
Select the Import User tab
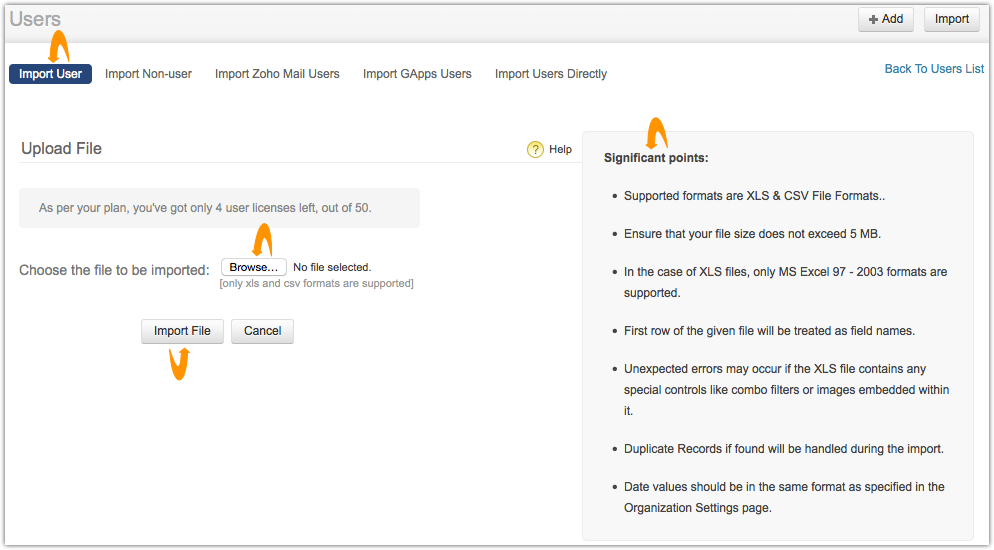[x=50, y=74]
